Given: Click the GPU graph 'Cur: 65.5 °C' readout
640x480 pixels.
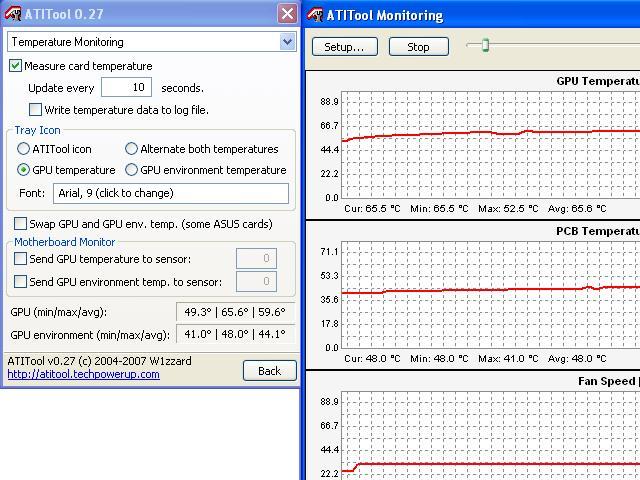Looking at the screenshot, I should (372, 209).
